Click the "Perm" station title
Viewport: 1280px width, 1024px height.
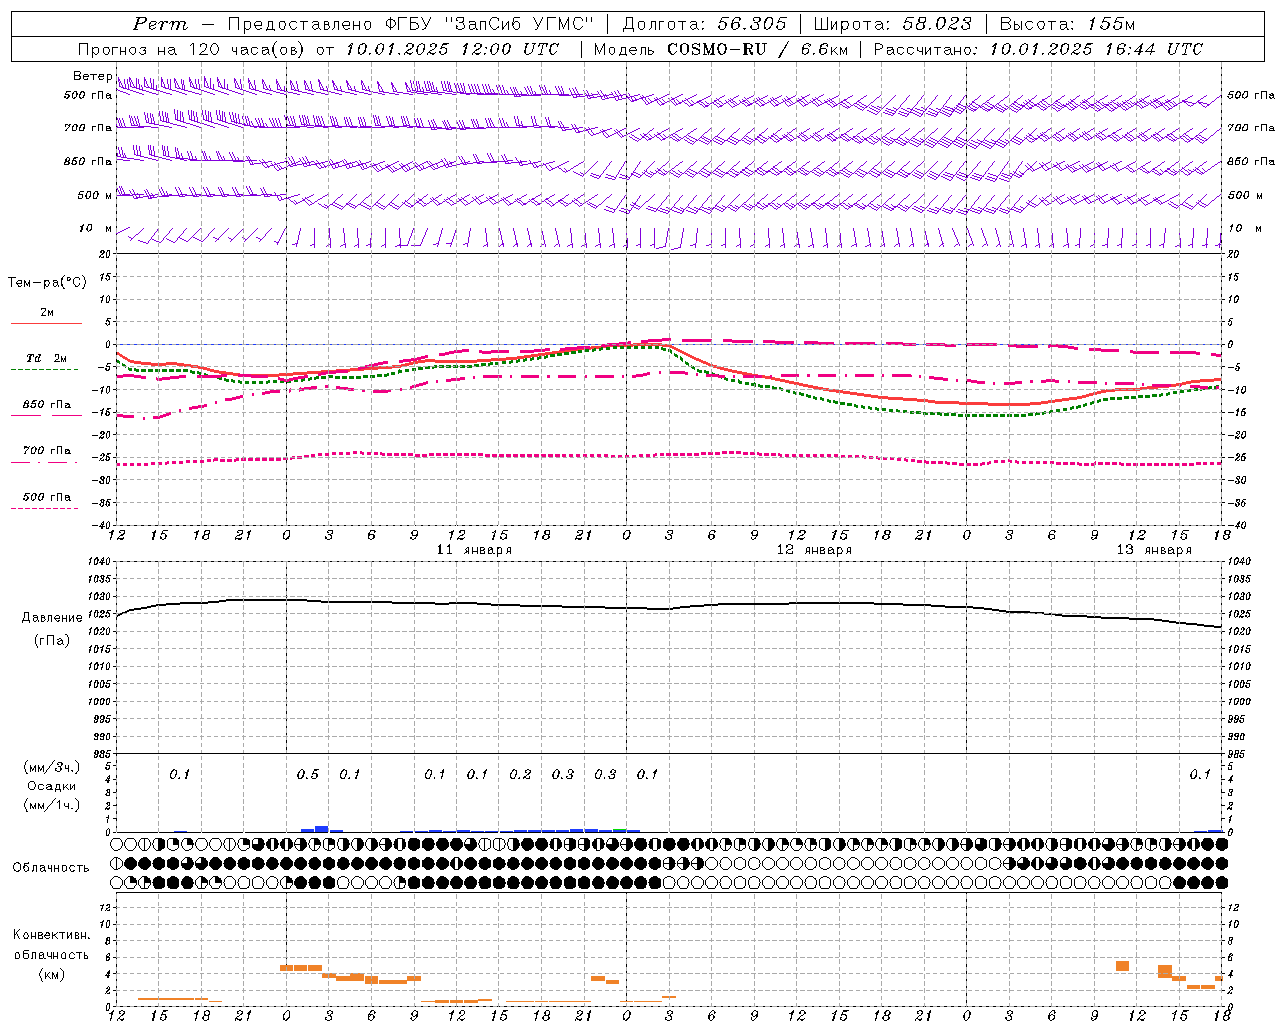point(160,24)
